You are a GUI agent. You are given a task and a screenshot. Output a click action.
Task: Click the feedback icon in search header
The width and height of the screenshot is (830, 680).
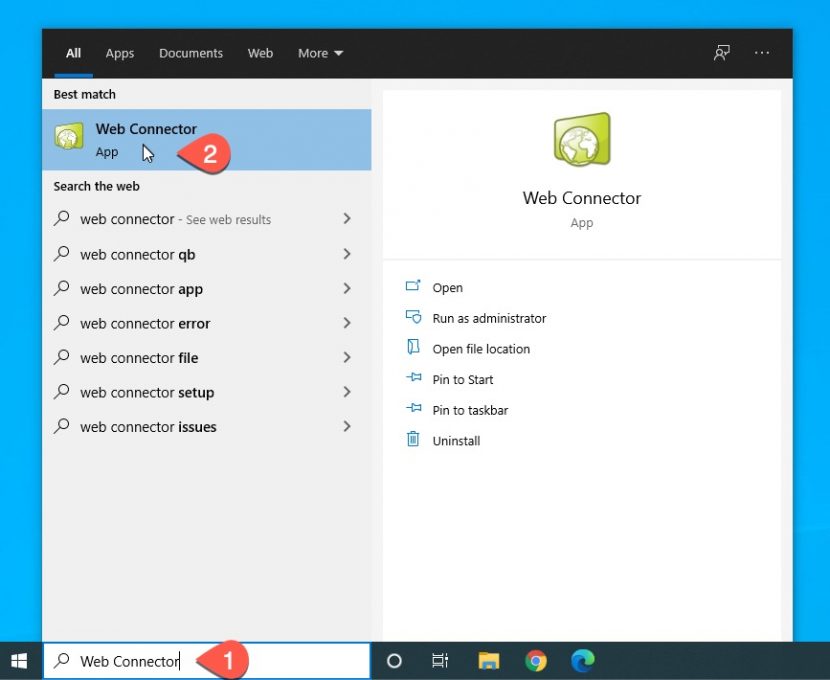pyautogui.click(x=721, y=53)
